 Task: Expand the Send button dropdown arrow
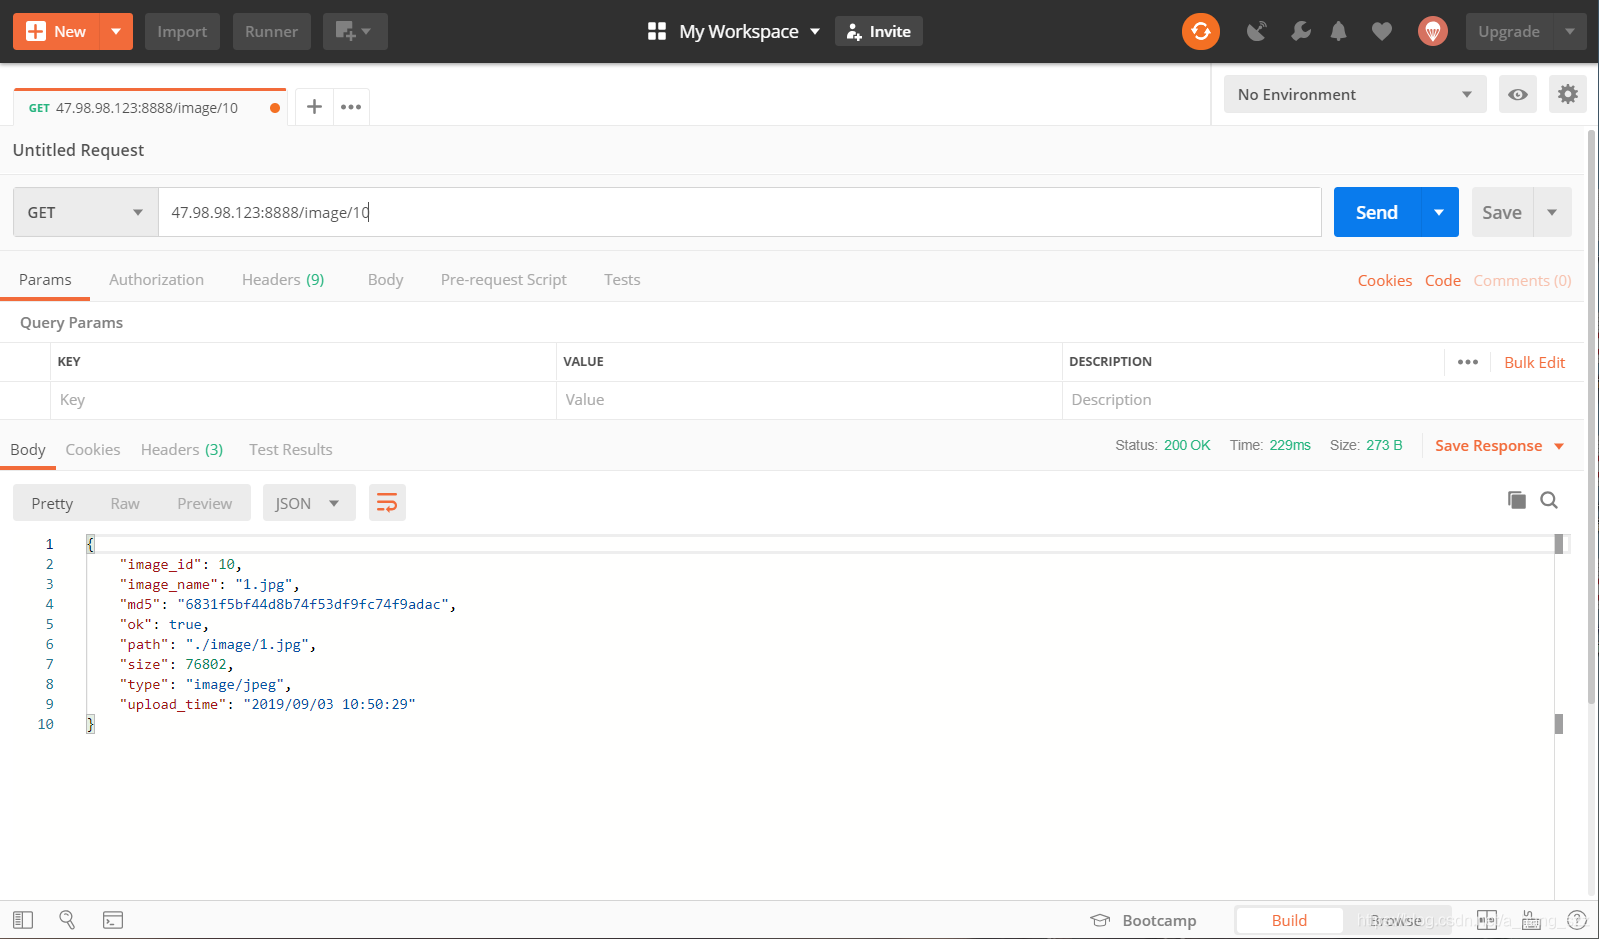tap(1439, 212)
